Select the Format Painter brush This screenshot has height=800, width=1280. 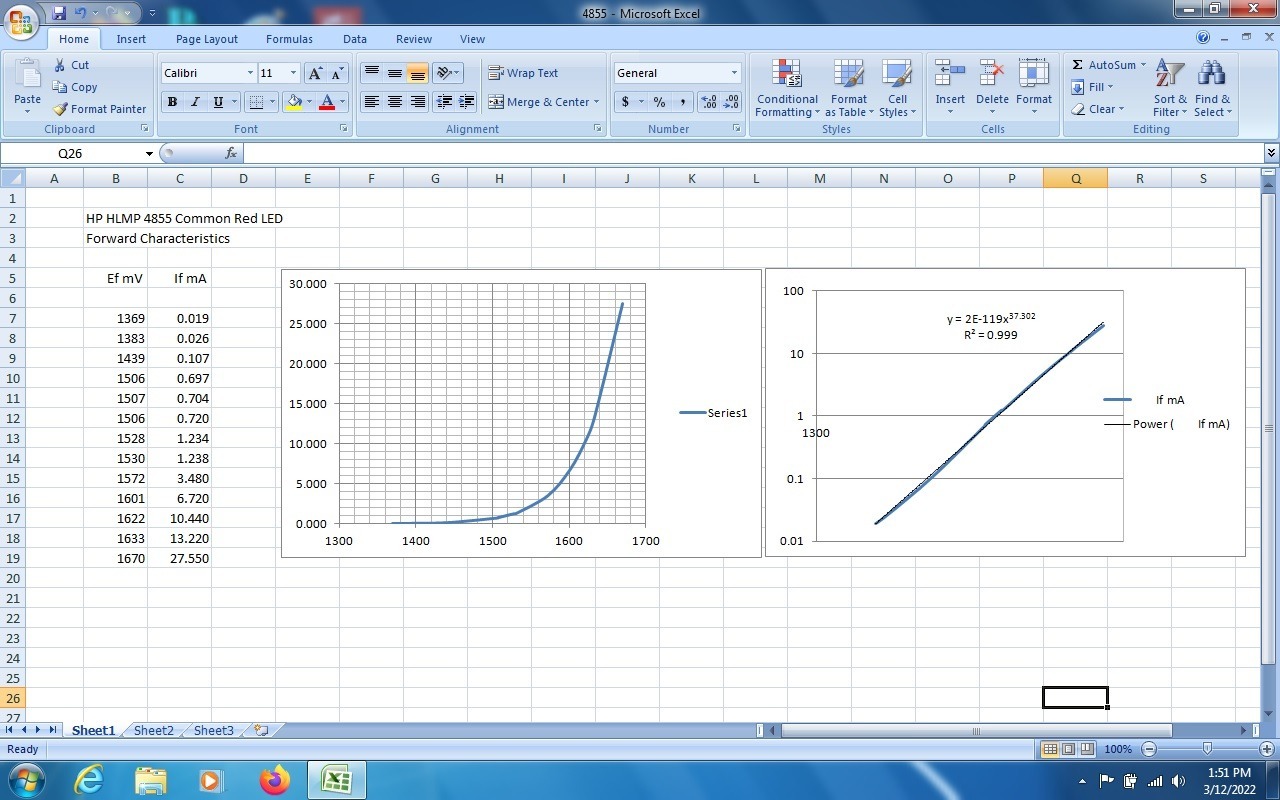coord(99,109)
